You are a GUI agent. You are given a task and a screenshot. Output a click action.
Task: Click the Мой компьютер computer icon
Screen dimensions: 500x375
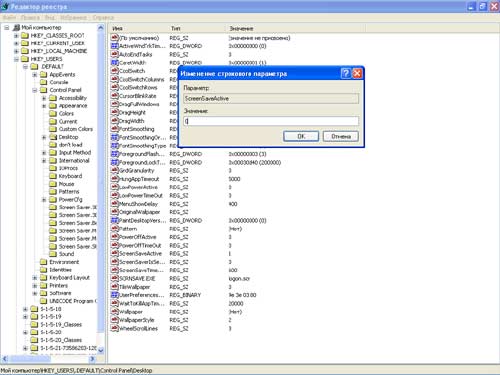point(16,27)
